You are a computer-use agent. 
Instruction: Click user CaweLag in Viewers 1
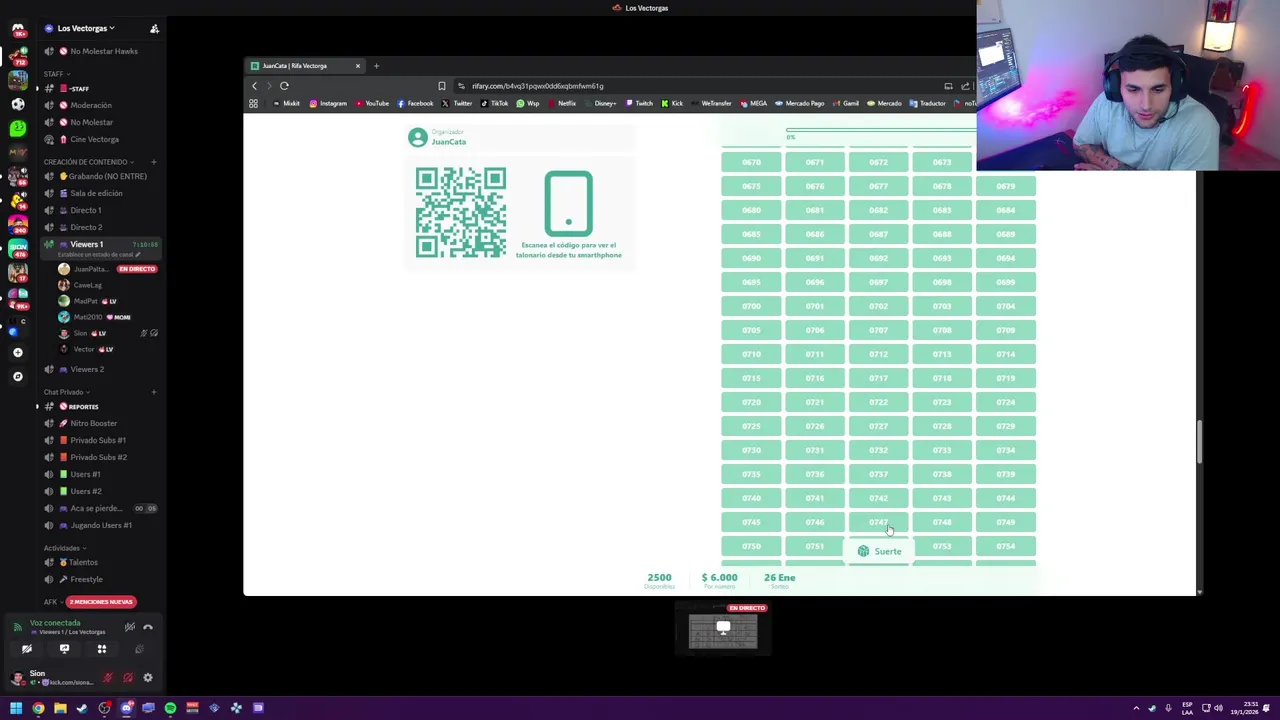pos(106,285)
